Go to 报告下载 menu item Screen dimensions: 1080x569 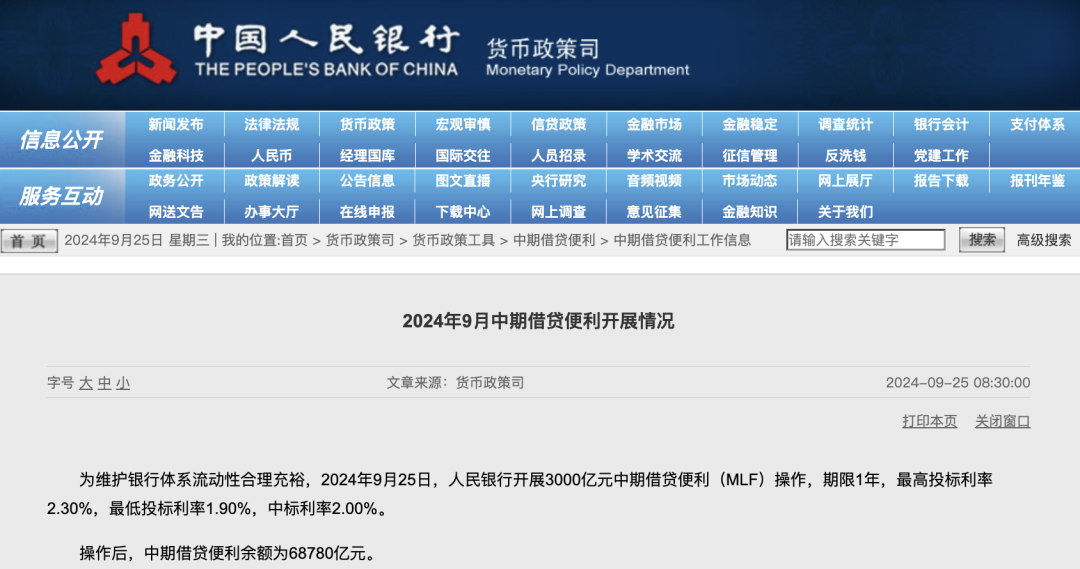coord(941,181)
